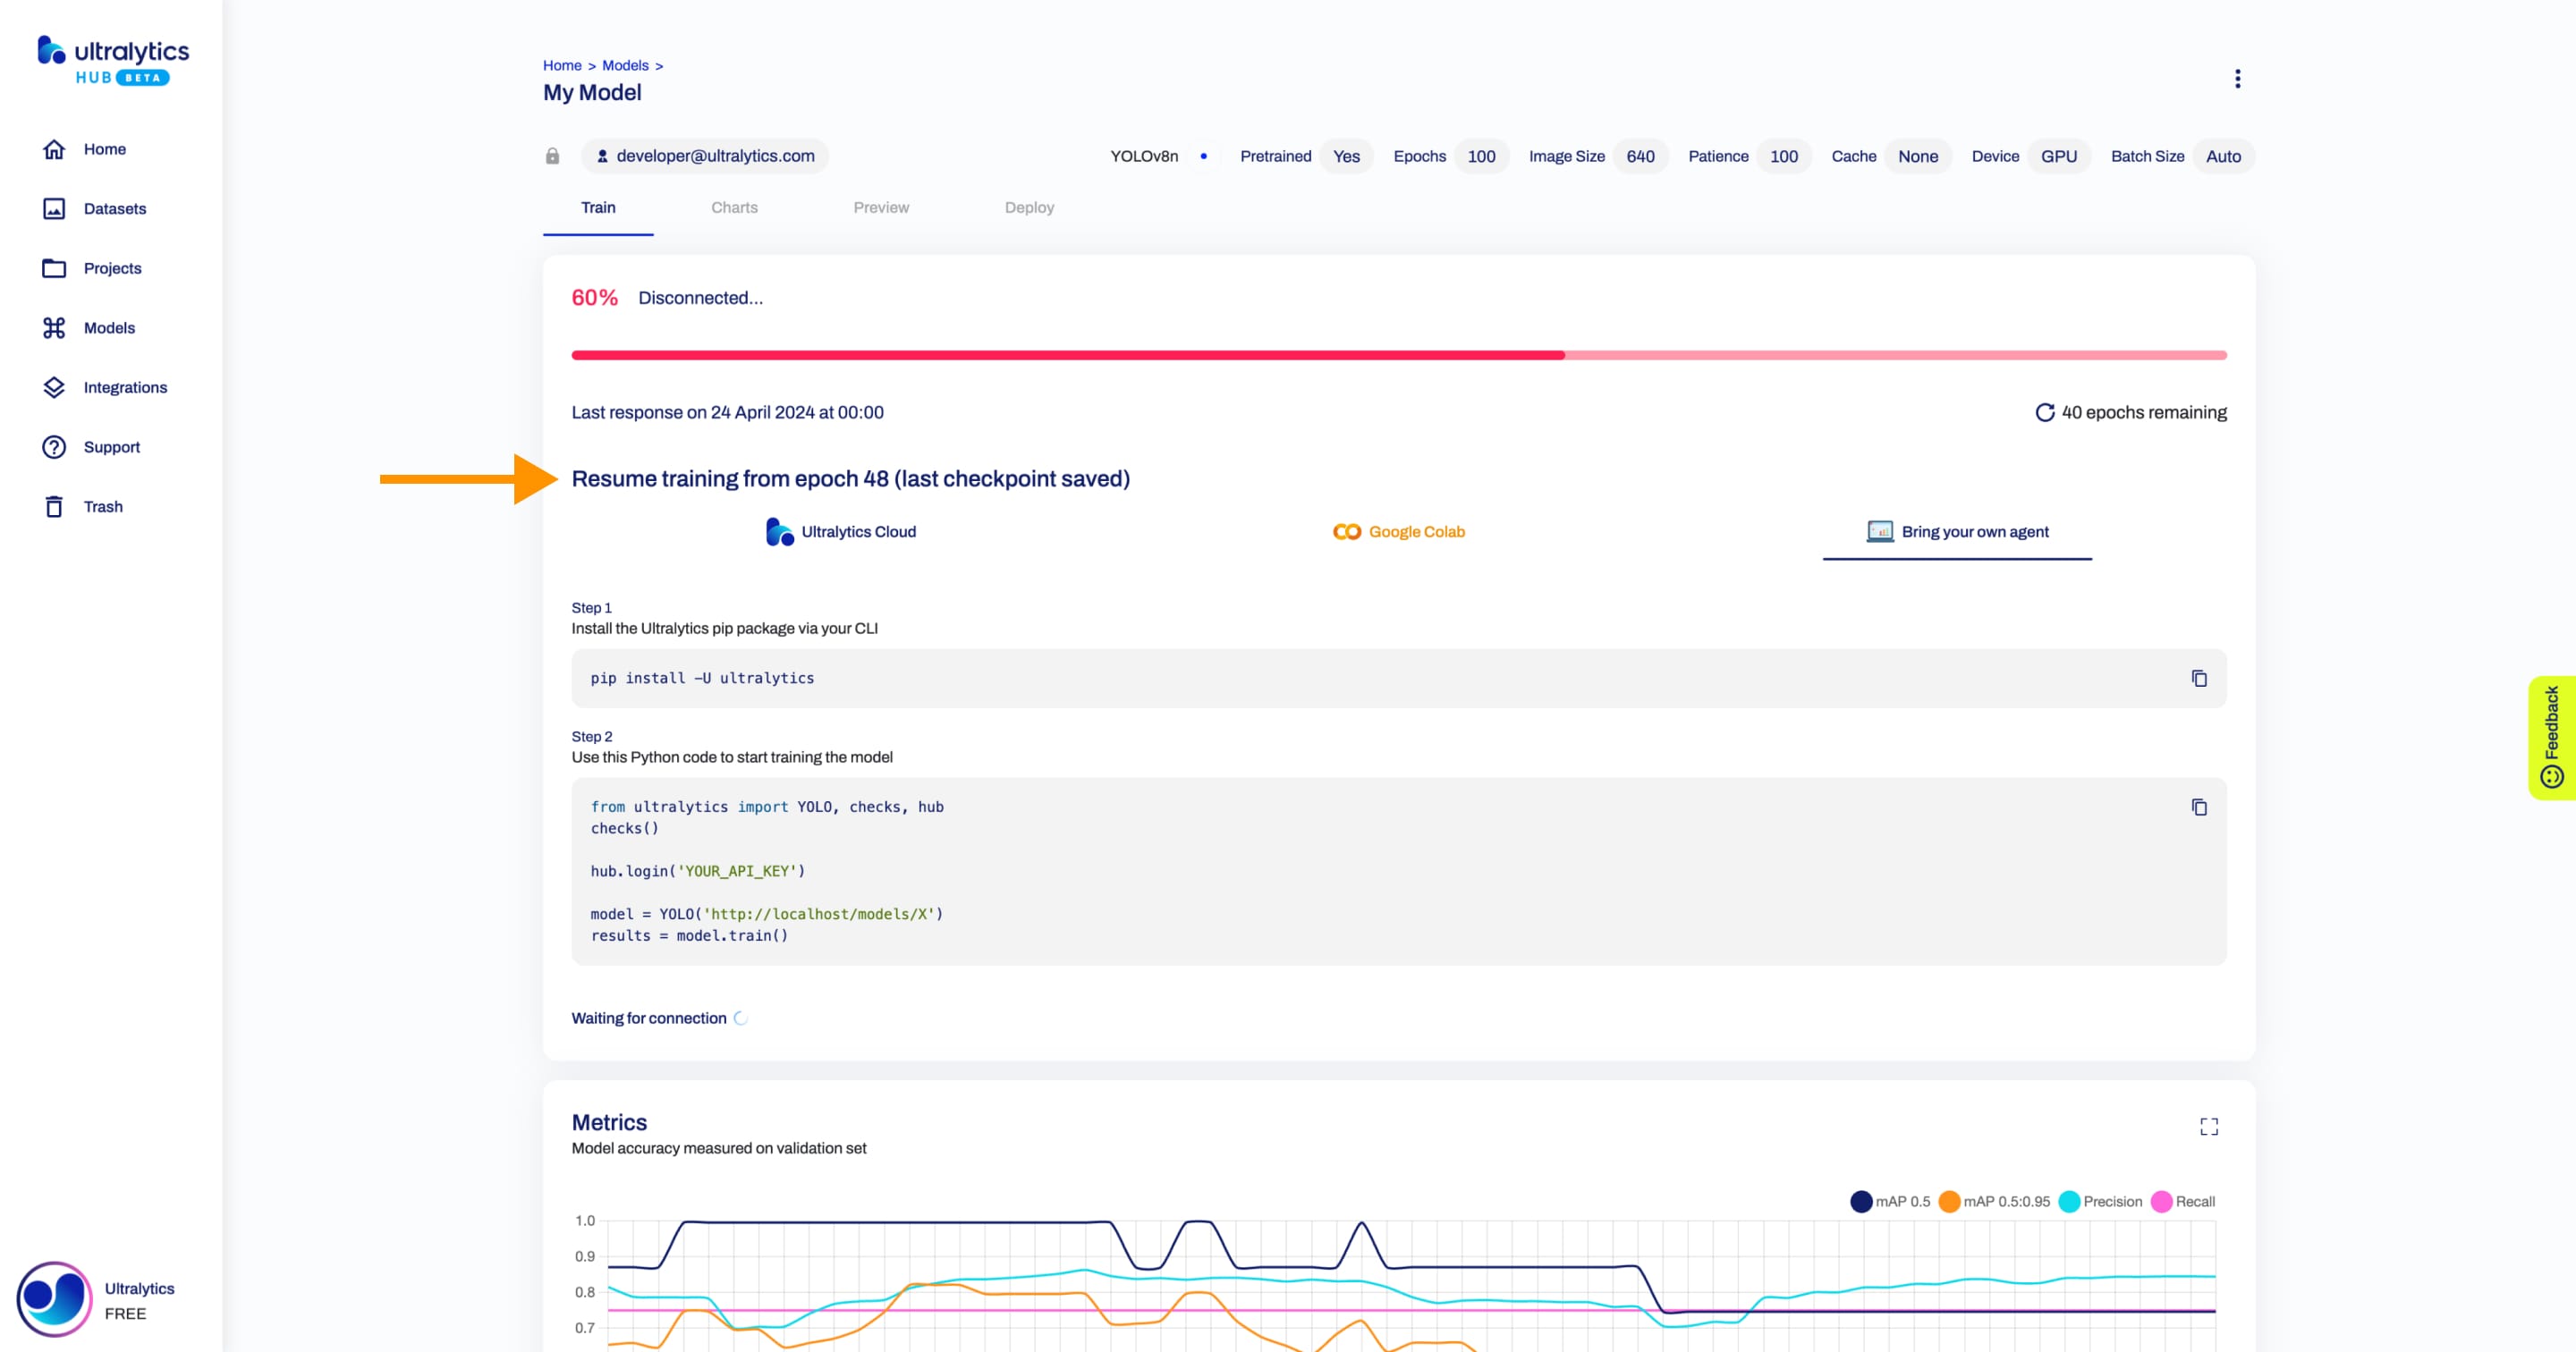2576x1352 pixels.
Task: Toggle Precision metric line on chart
Action: click(x=2072, y=1201)
